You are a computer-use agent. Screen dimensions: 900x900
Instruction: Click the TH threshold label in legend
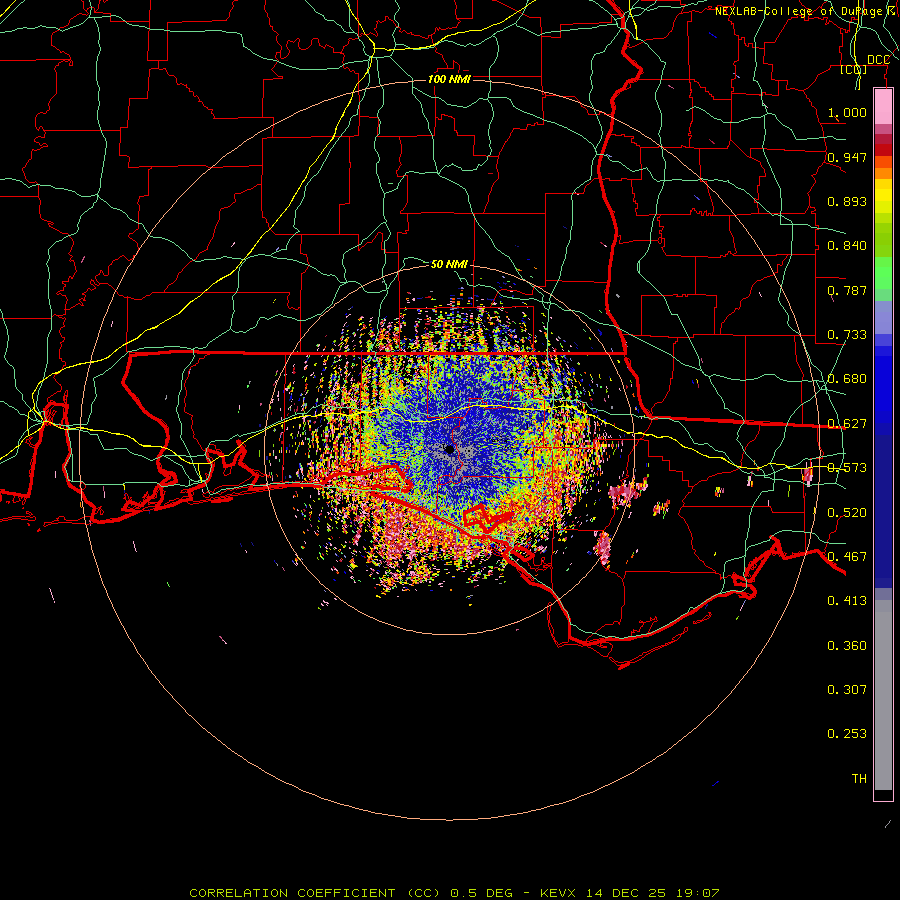859,779
